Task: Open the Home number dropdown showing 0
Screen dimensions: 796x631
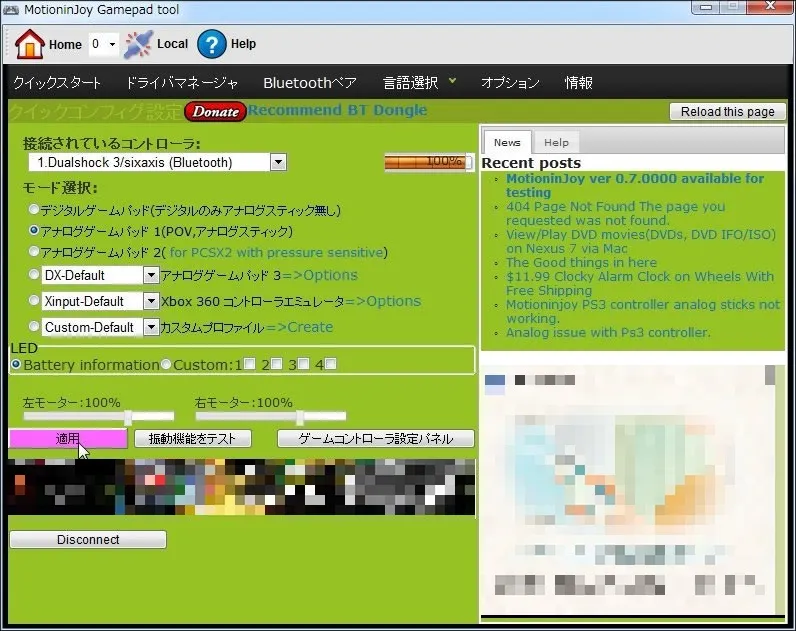Action: click(x=104, y=44)
